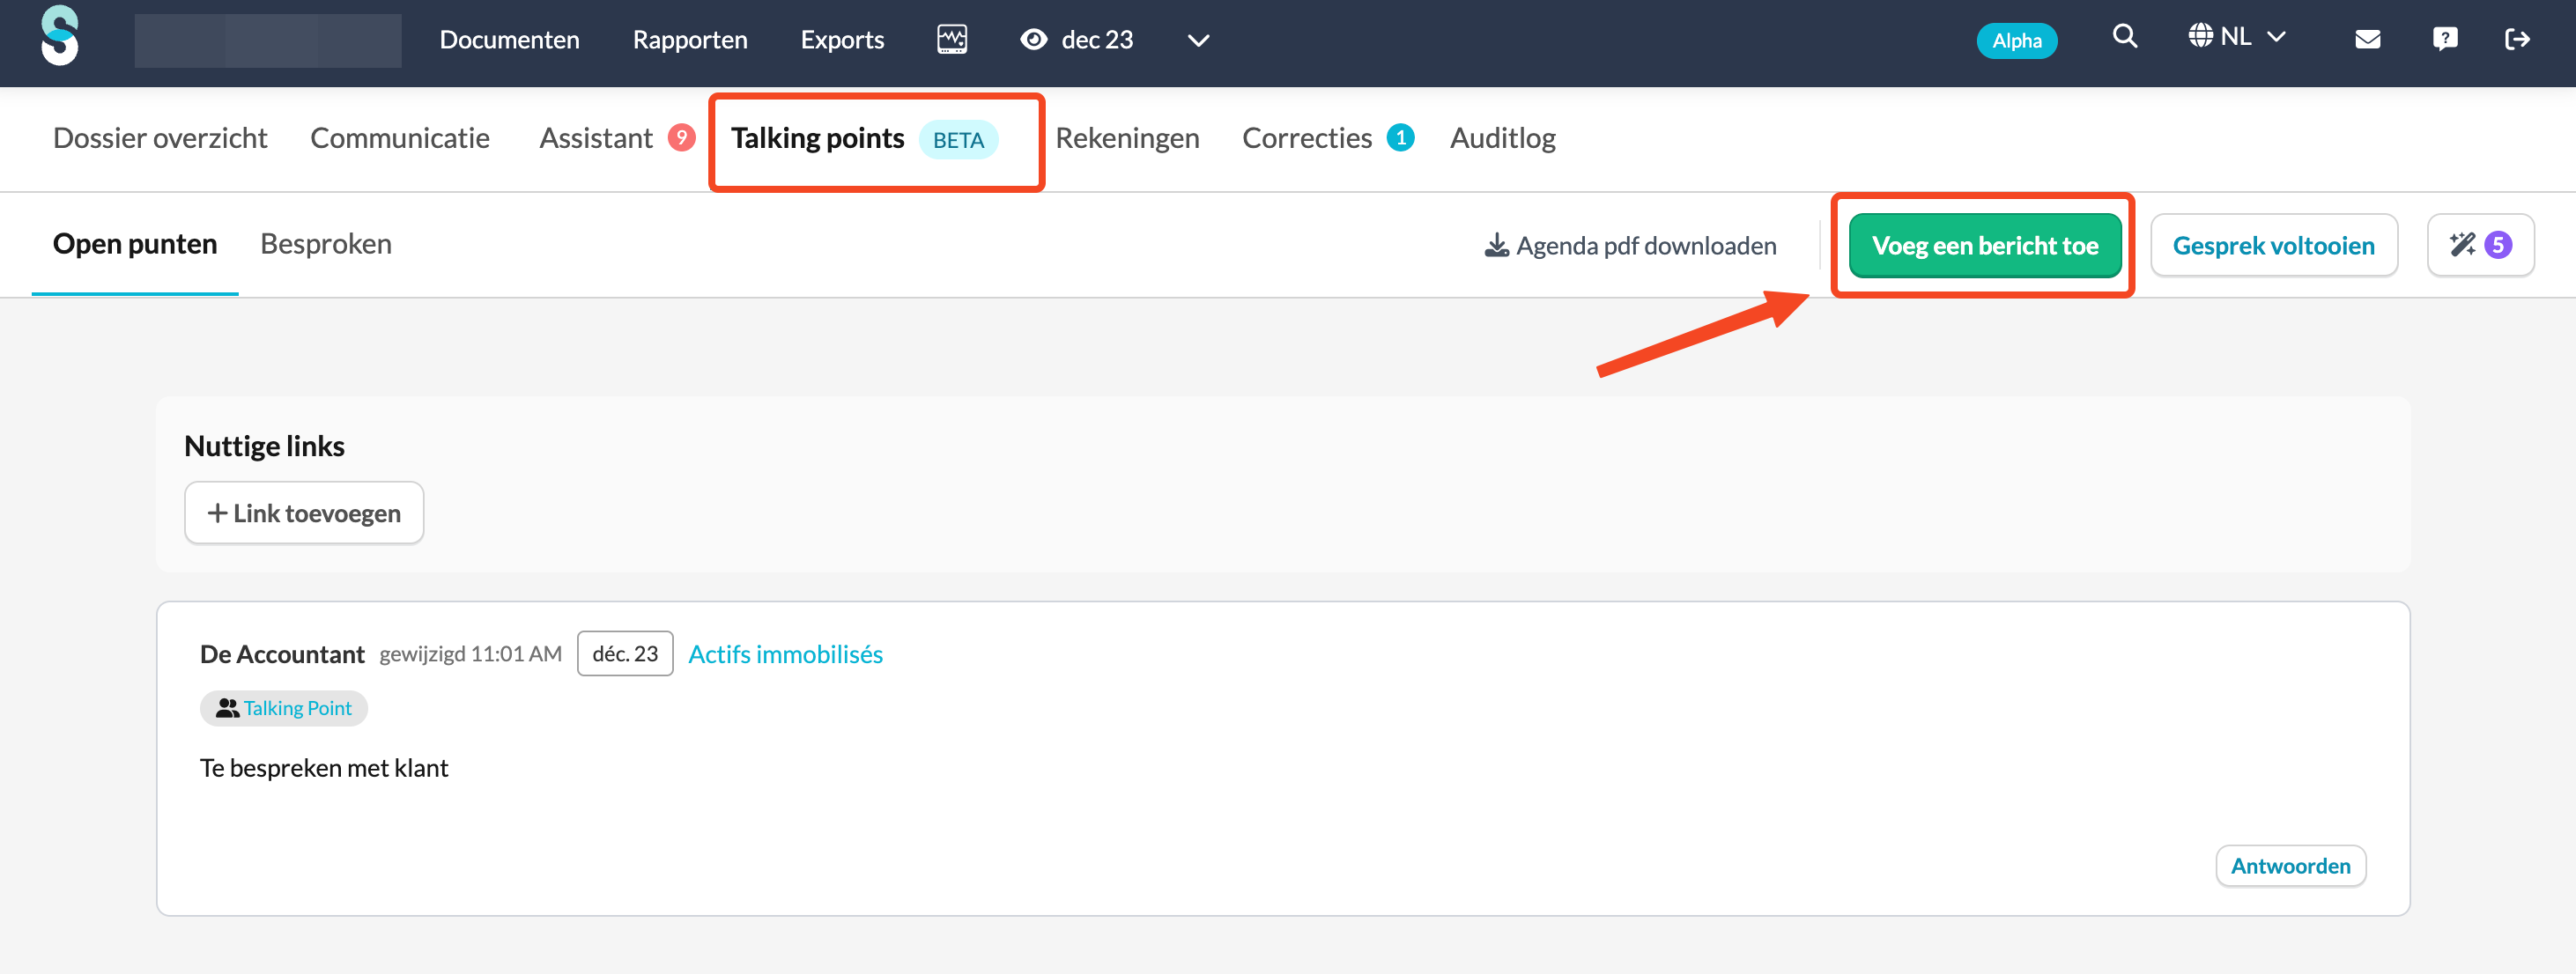Open the magic wand suggestions button
The image size is (2576, 974).
pyautogui.click(x=2479, y=245)
